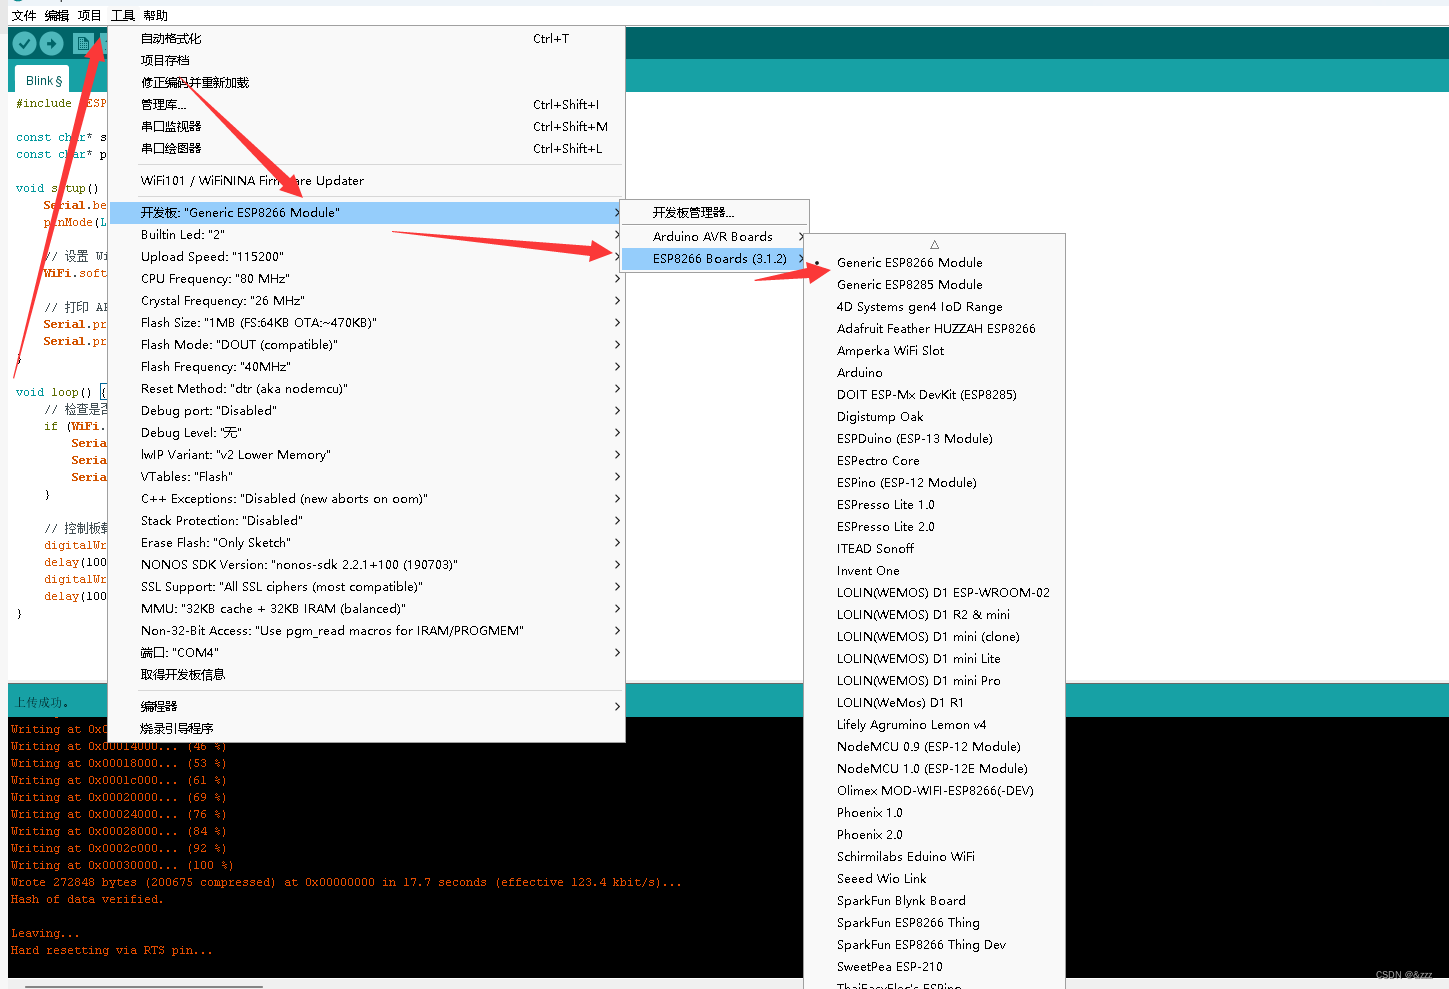The height and width of the screenshot is (989, 1449).
Task: Select SparkFun ESP8266 Thing Dev board
Action: coord(934,944)
